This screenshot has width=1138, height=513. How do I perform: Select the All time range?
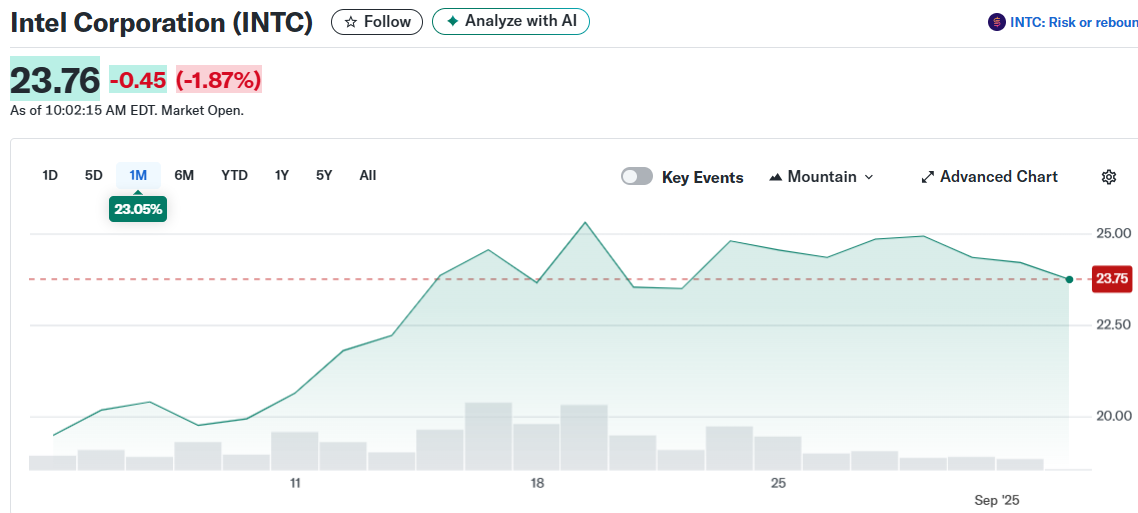pos(368,175)
